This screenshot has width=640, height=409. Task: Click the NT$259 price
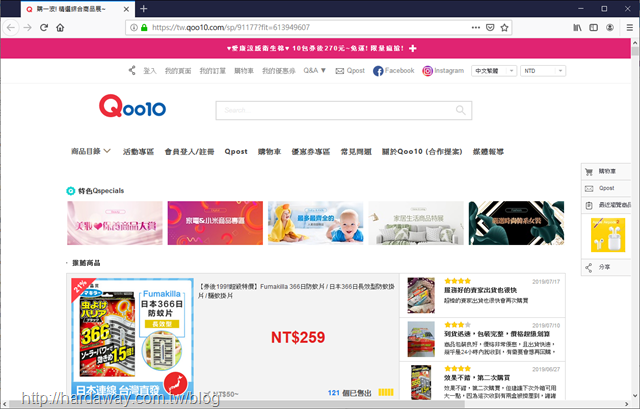298,337
